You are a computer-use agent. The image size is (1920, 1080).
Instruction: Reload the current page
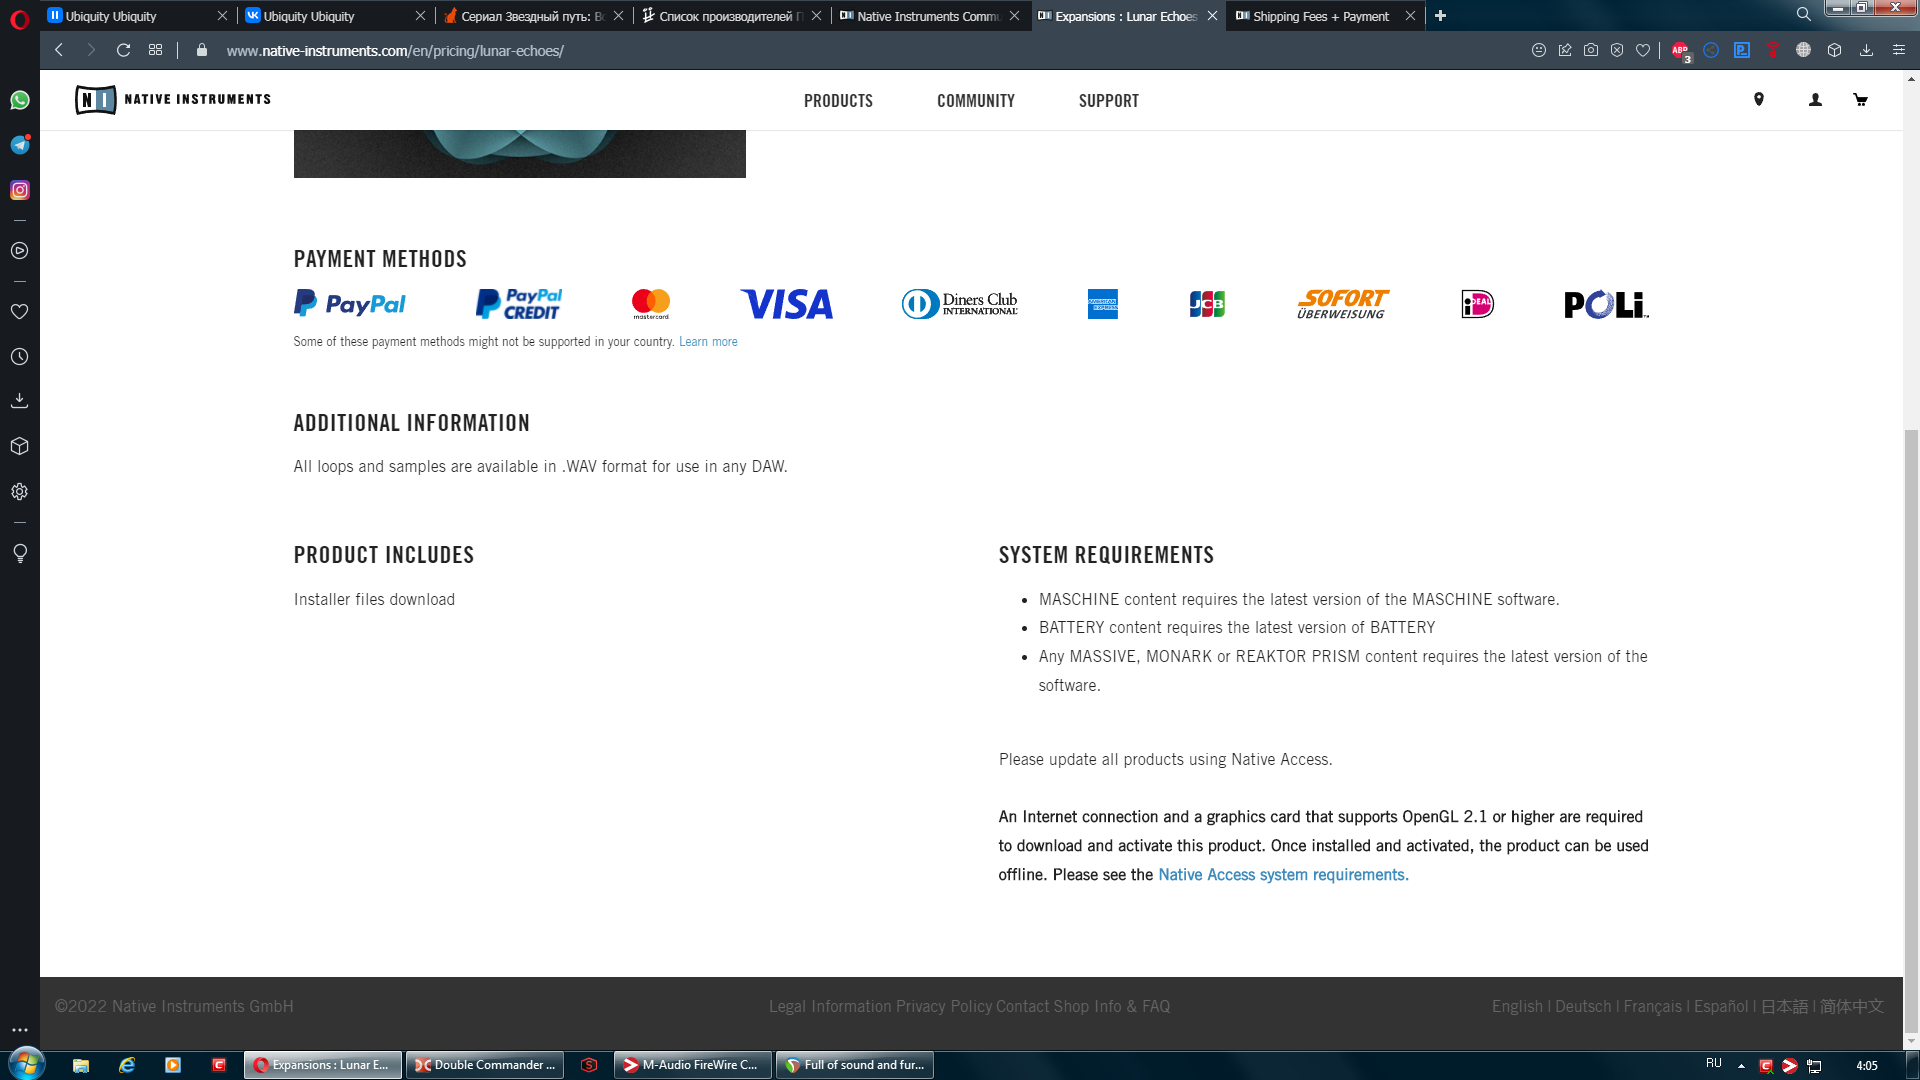[x=124, y=50]
